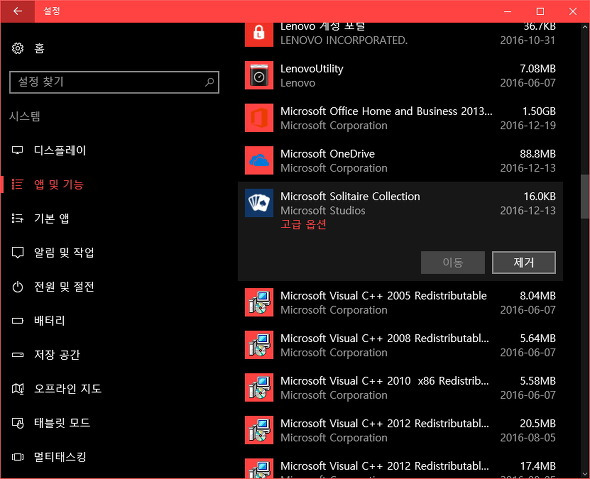Click the 1.50GB size value

539,111
